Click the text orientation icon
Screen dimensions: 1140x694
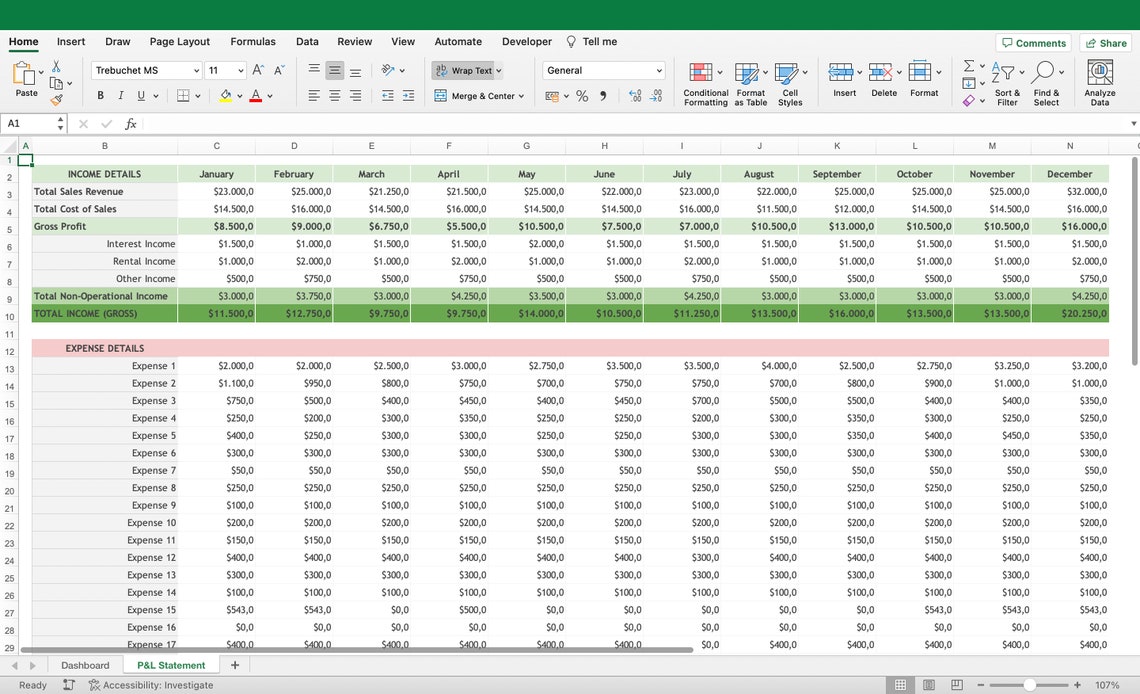click(388, 70)
